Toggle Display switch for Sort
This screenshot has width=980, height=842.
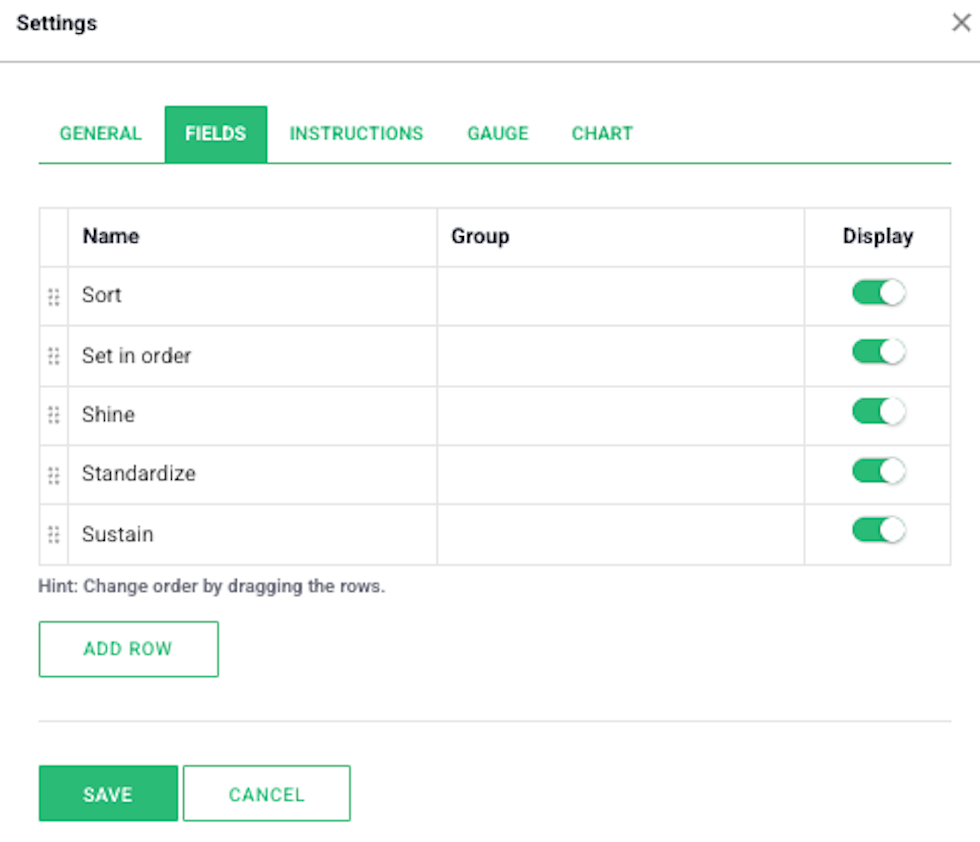point(878,293)
